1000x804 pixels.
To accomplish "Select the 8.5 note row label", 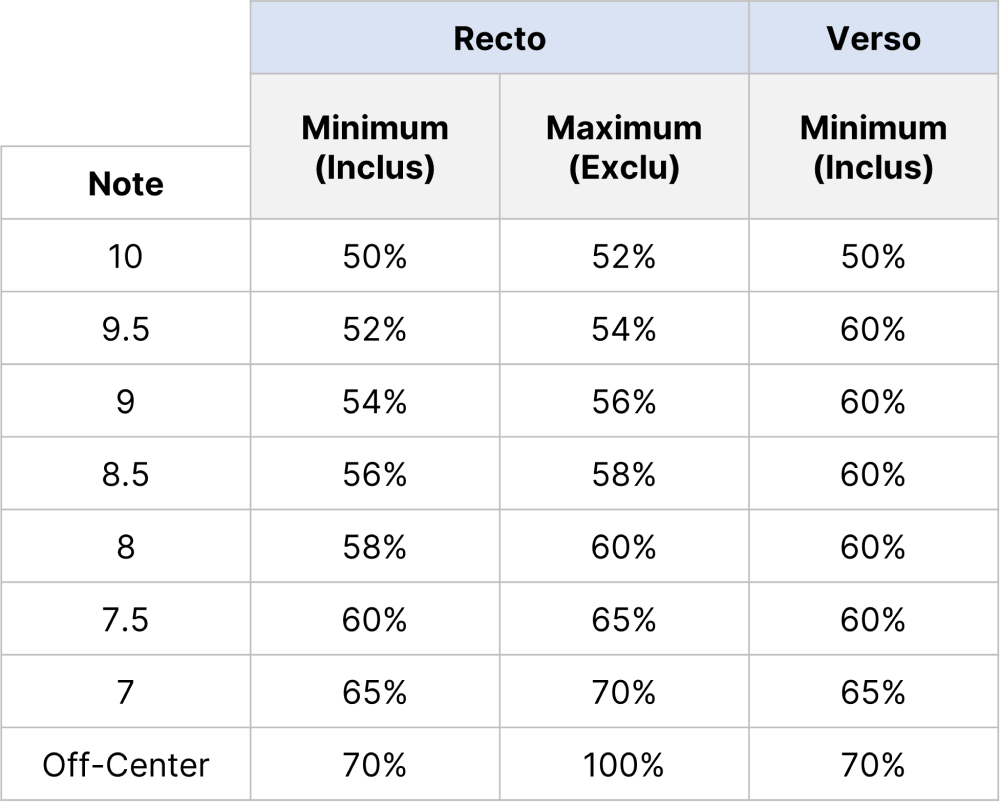I will tap(125, 474).
